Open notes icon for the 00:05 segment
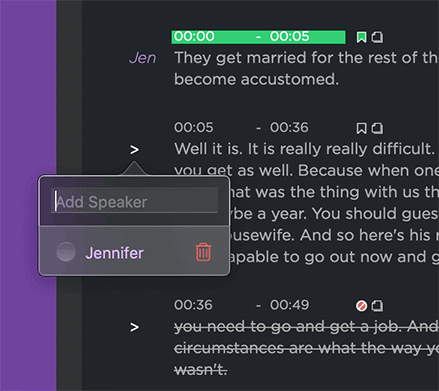439x391 pixels. [x=377, y=128]
